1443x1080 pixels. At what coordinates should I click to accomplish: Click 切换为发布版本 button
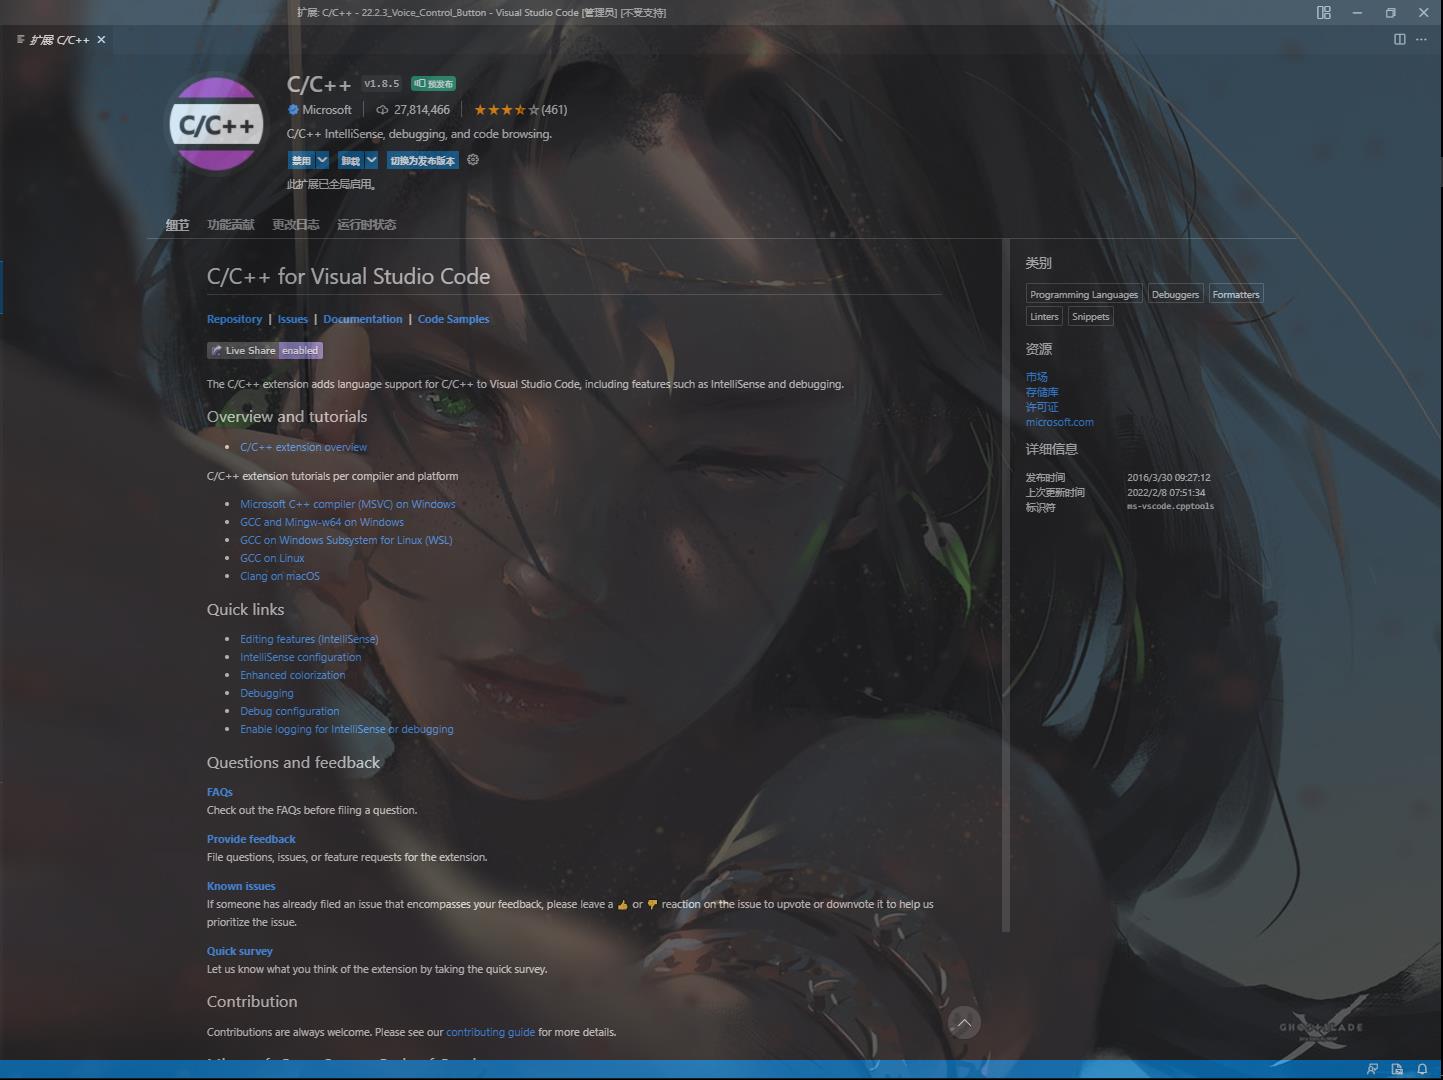pos(422,160)
